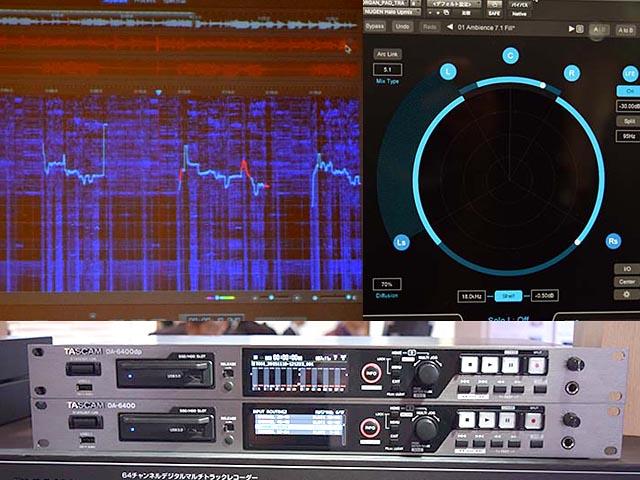Toggle the Arc Link button
Screen dimensions: 640x480
point(387,54)
